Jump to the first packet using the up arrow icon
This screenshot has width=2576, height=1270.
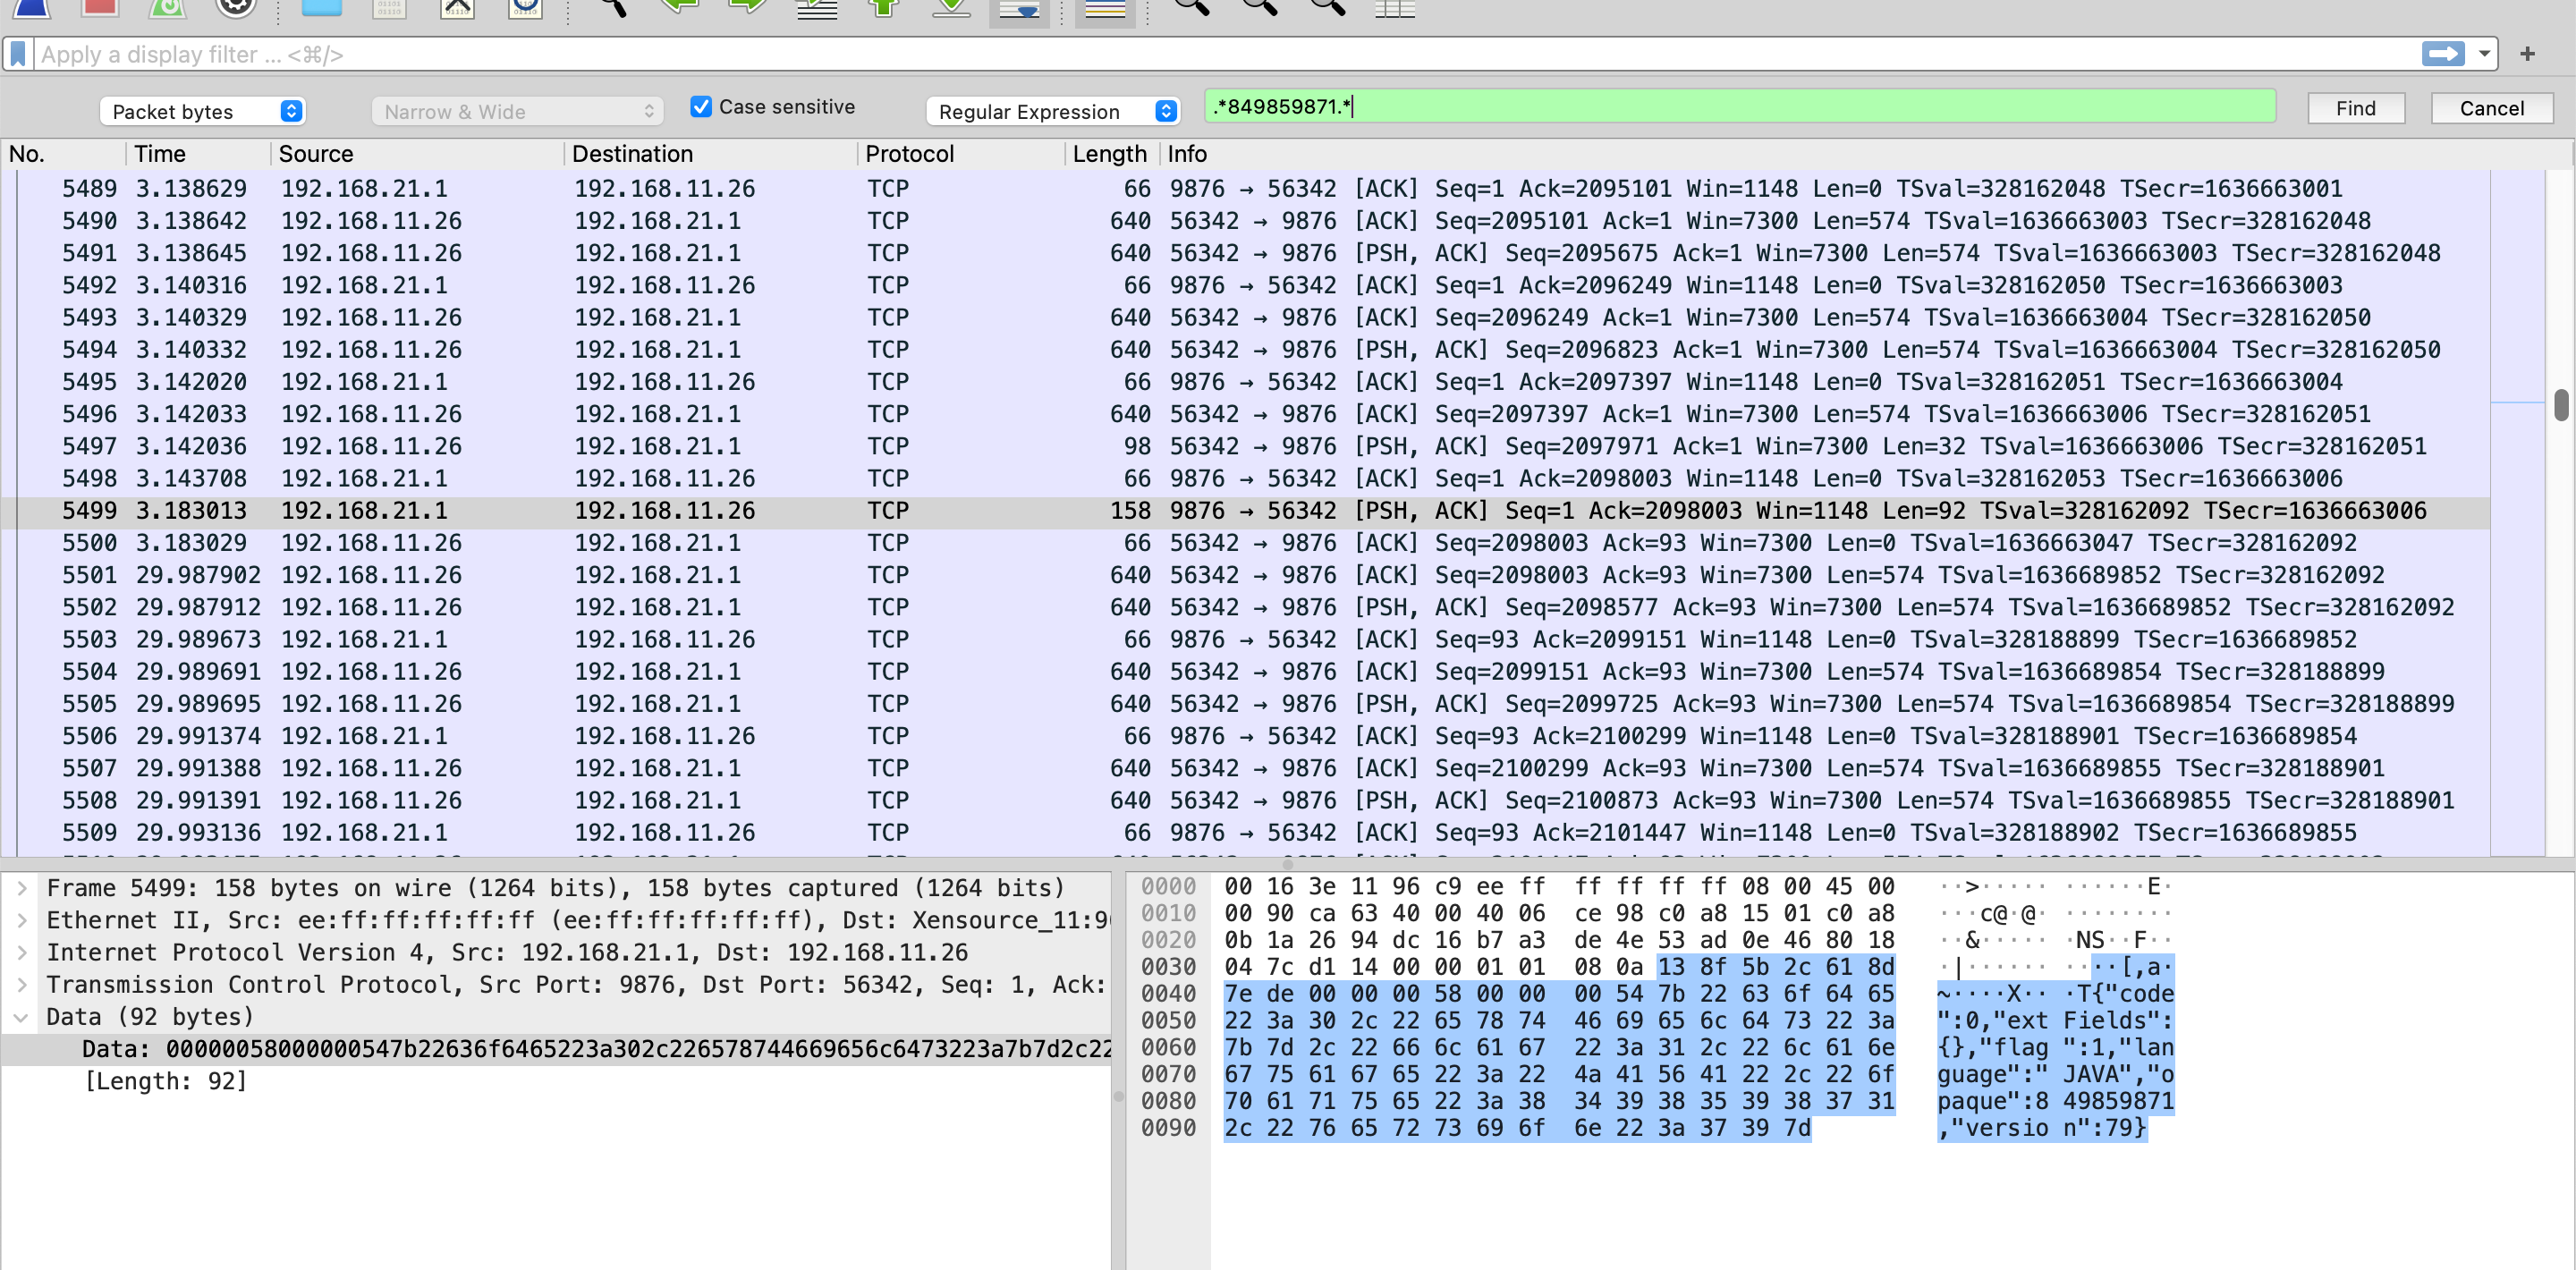883,8
